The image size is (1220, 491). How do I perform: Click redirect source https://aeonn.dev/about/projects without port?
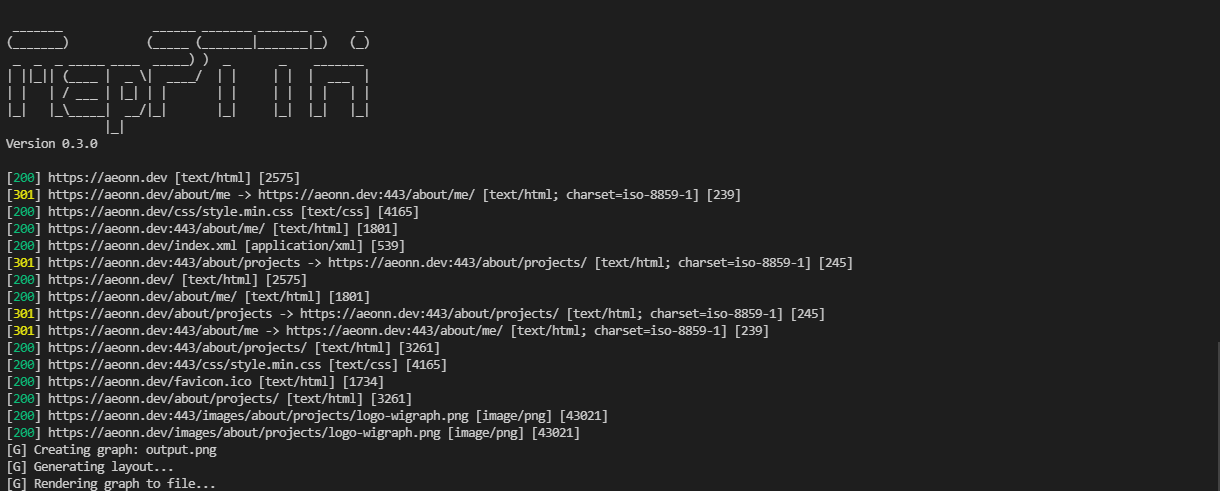point(160,314)
